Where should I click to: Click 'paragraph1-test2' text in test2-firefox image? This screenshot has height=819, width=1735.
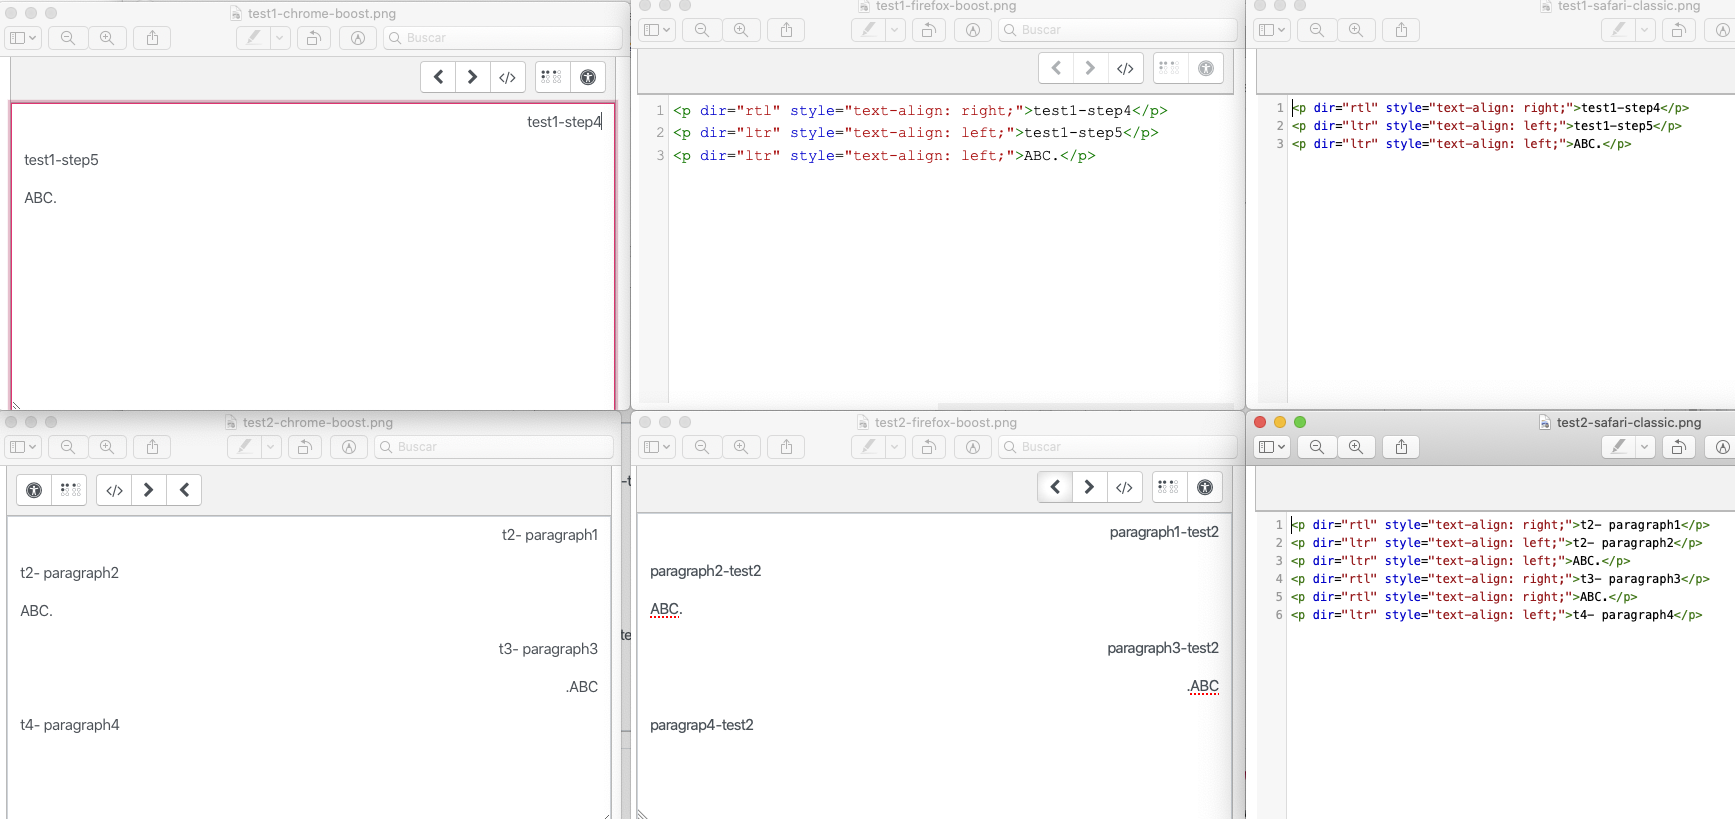[x=1164, y=532]
